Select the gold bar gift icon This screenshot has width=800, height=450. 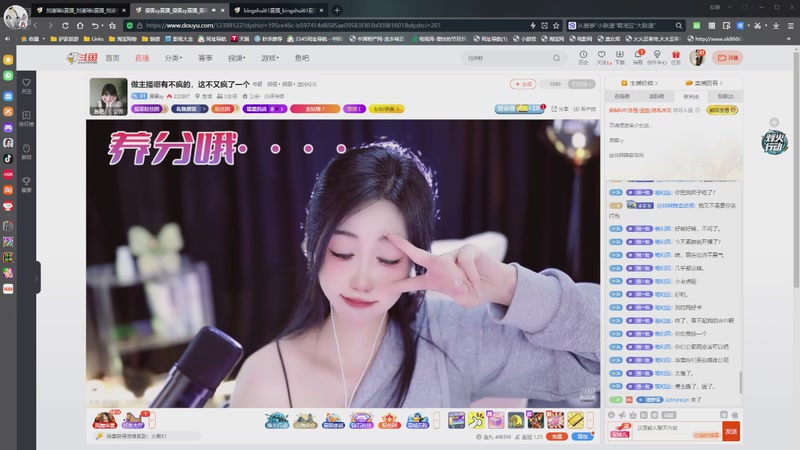(576, 420)
